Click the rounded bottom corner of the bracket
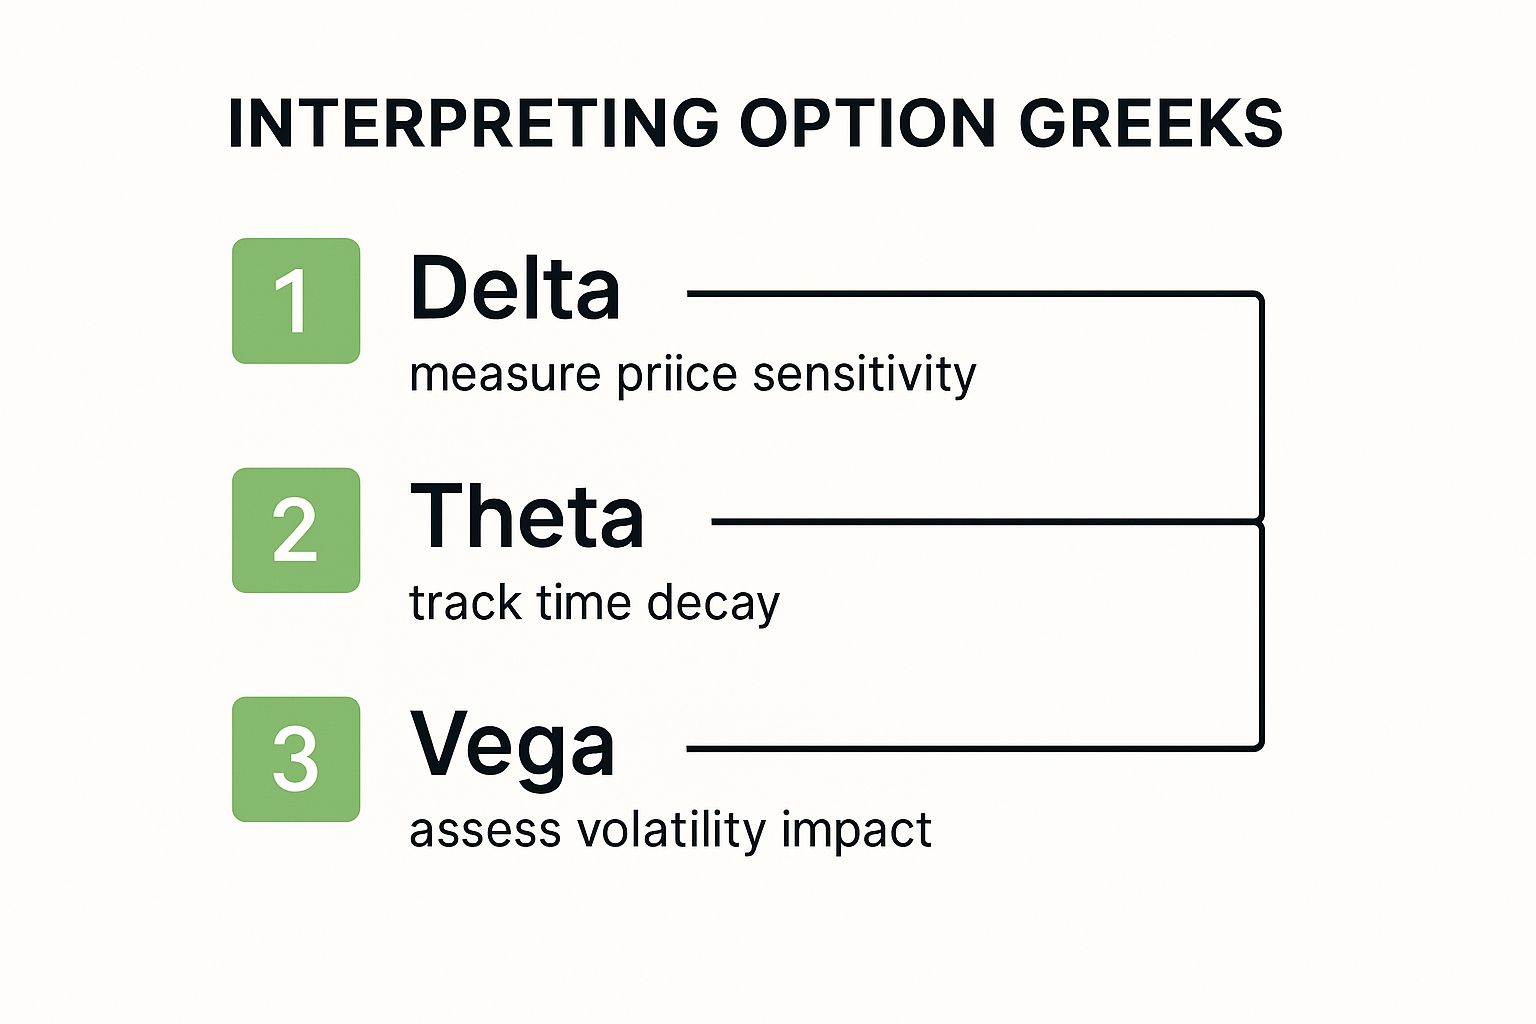Viewport: 1536px width, 1024px height. (x=1257, y=744)
